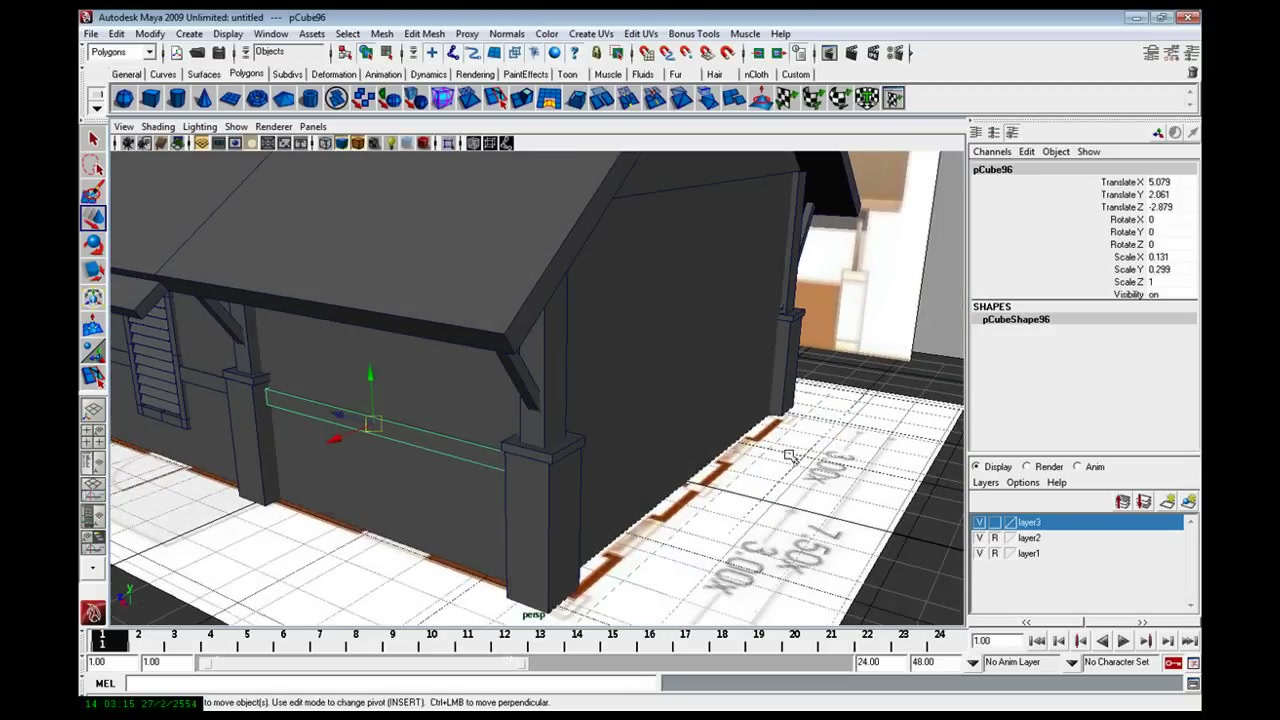Expand the toolbox layout arrow below layouts
This screenshot has height=720, width=1280.
pyautogui.click(x=93, y=568)
